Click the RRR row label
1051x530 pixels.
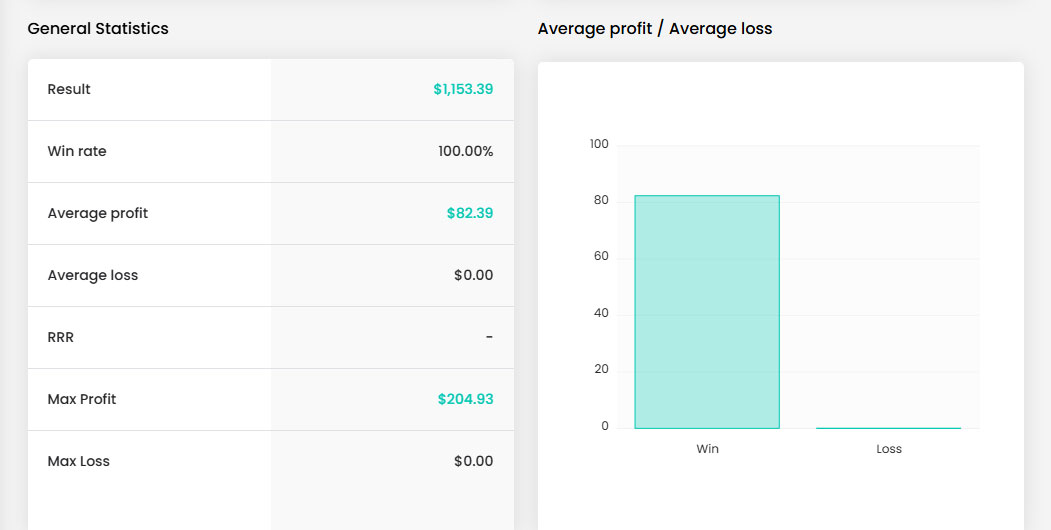click(60, 337)
